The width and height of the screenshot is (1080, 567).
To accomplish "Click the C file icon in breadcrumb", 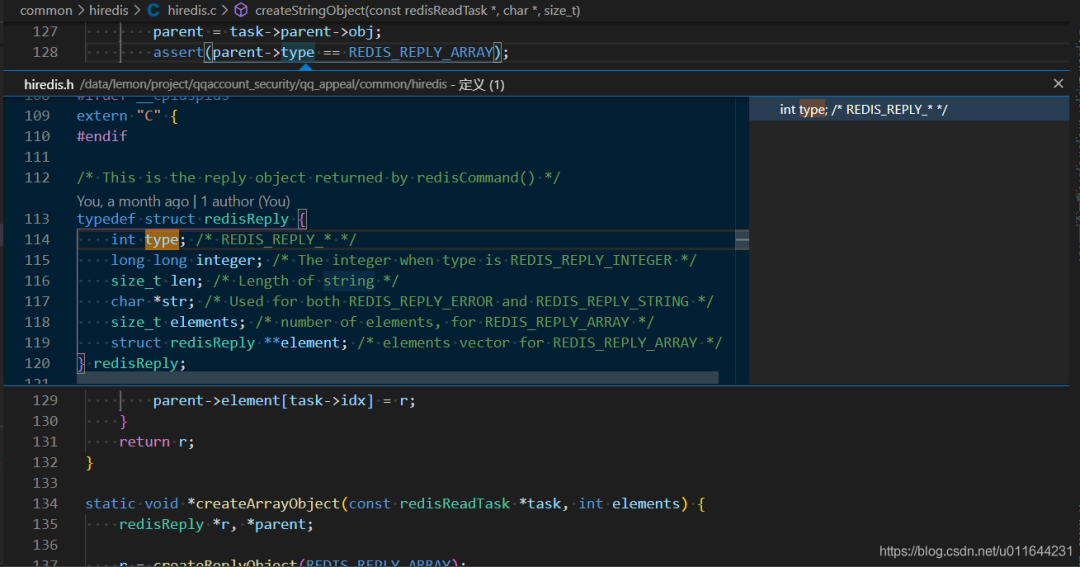I will tap(153, 10).
